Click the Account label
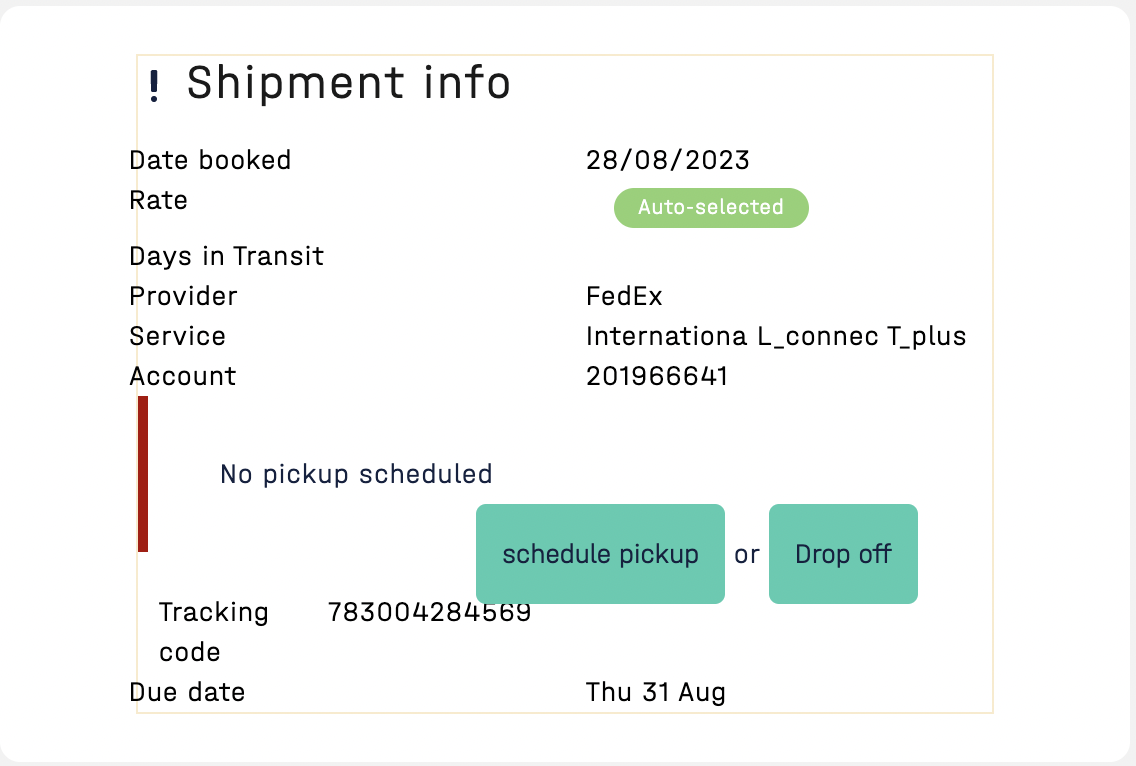1136x766 pixels. coord(183,376)
